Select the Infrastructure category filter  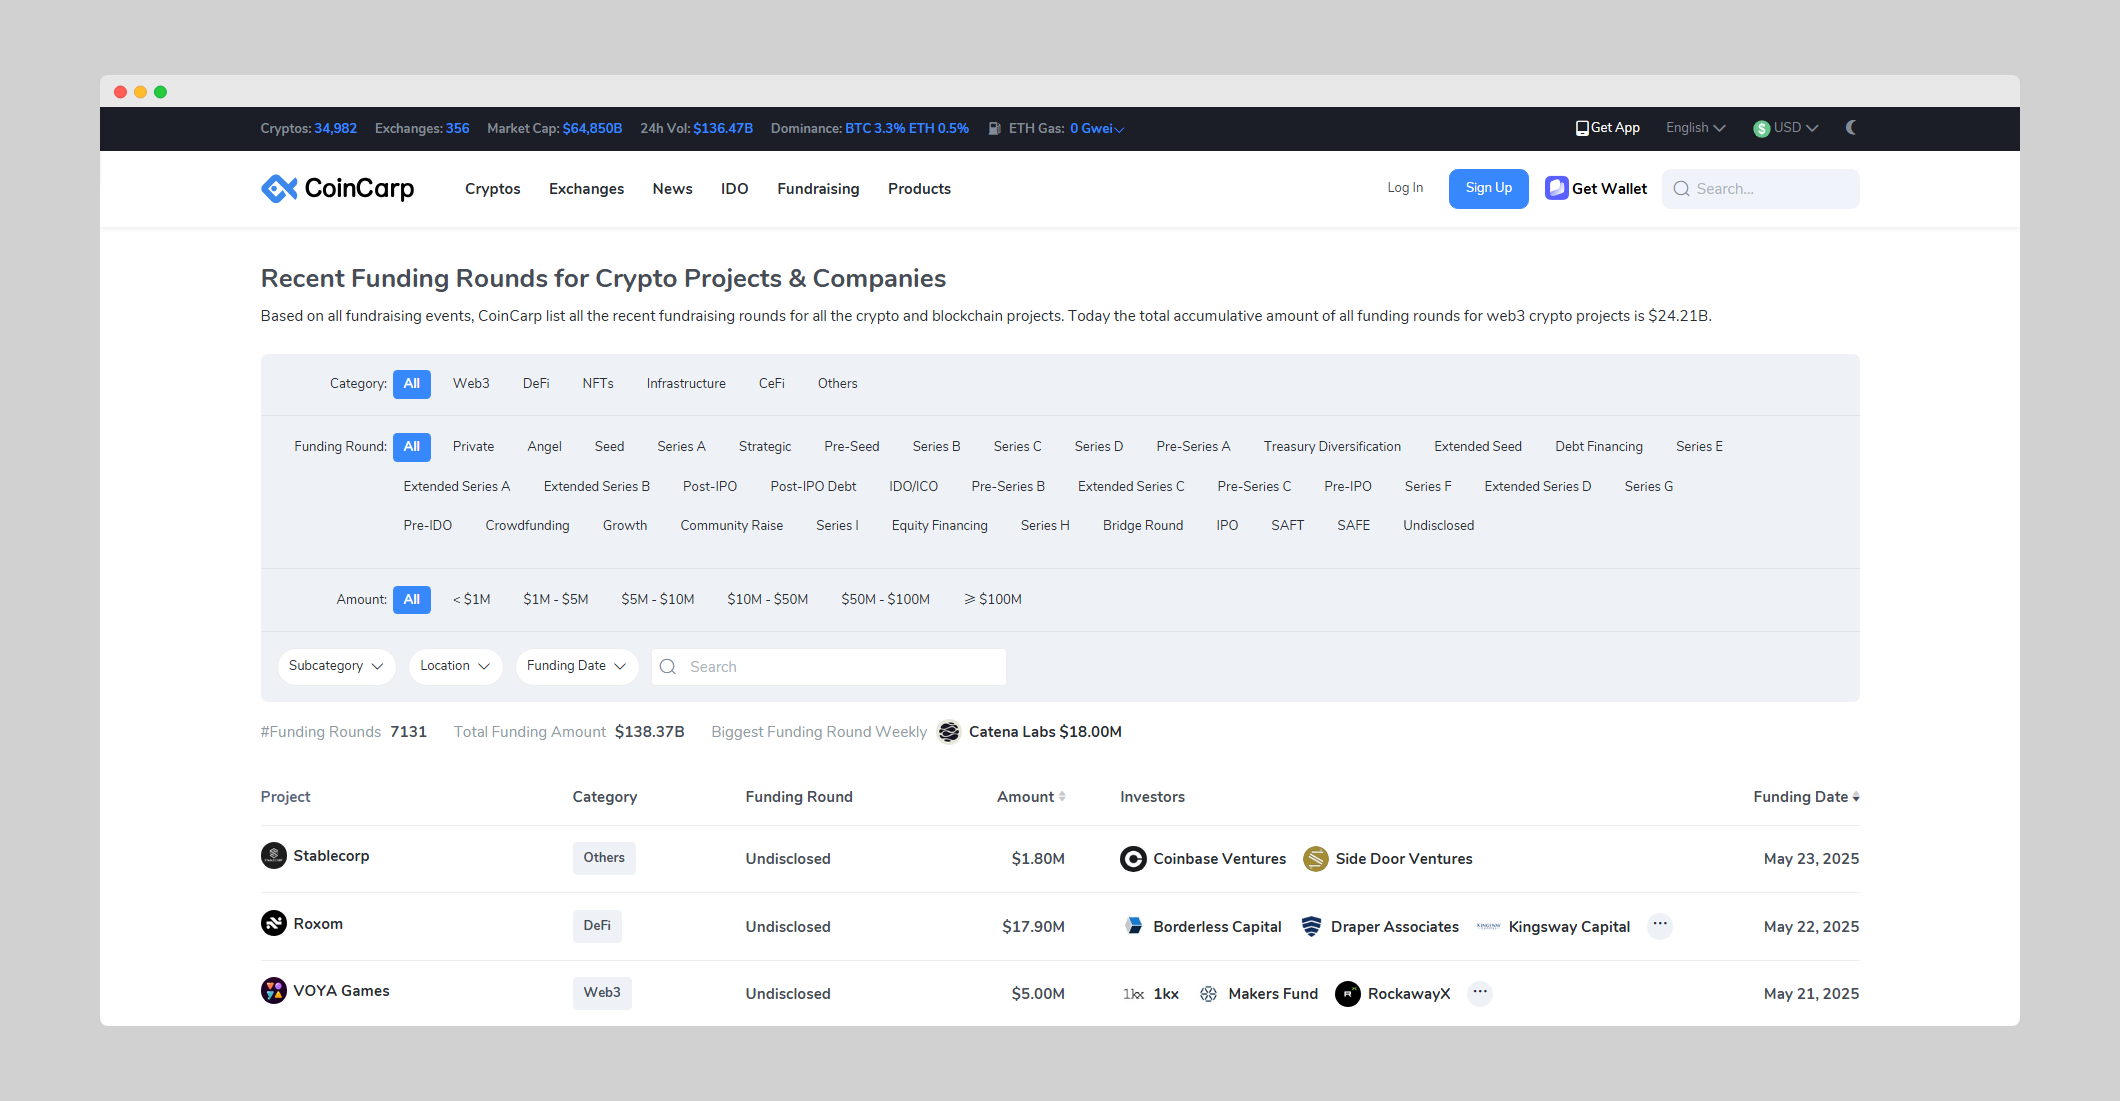[686, 384]
